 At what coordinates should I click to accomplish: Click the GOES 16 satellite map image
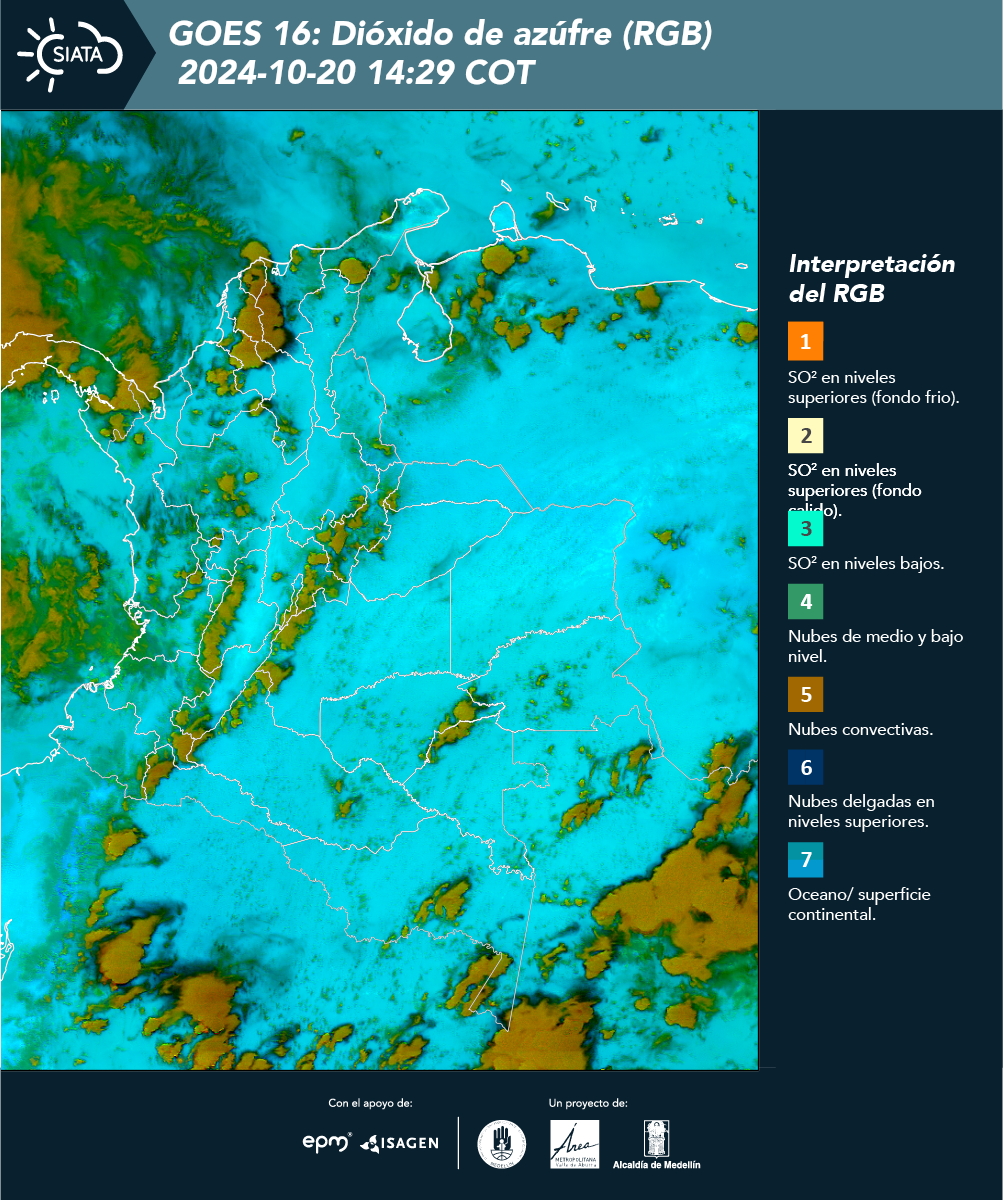point(379,590)
